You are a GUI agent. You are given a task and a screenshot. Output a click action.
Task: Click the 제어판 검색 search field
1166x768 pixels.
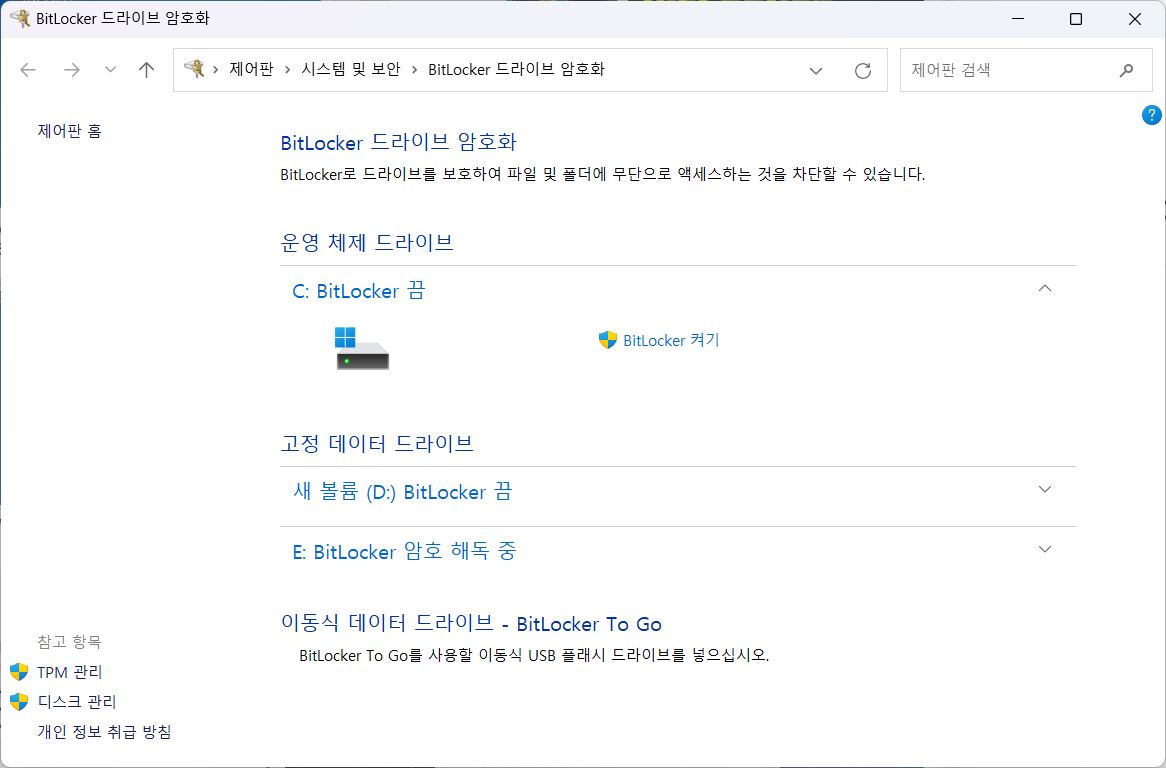click(1025, 70)
